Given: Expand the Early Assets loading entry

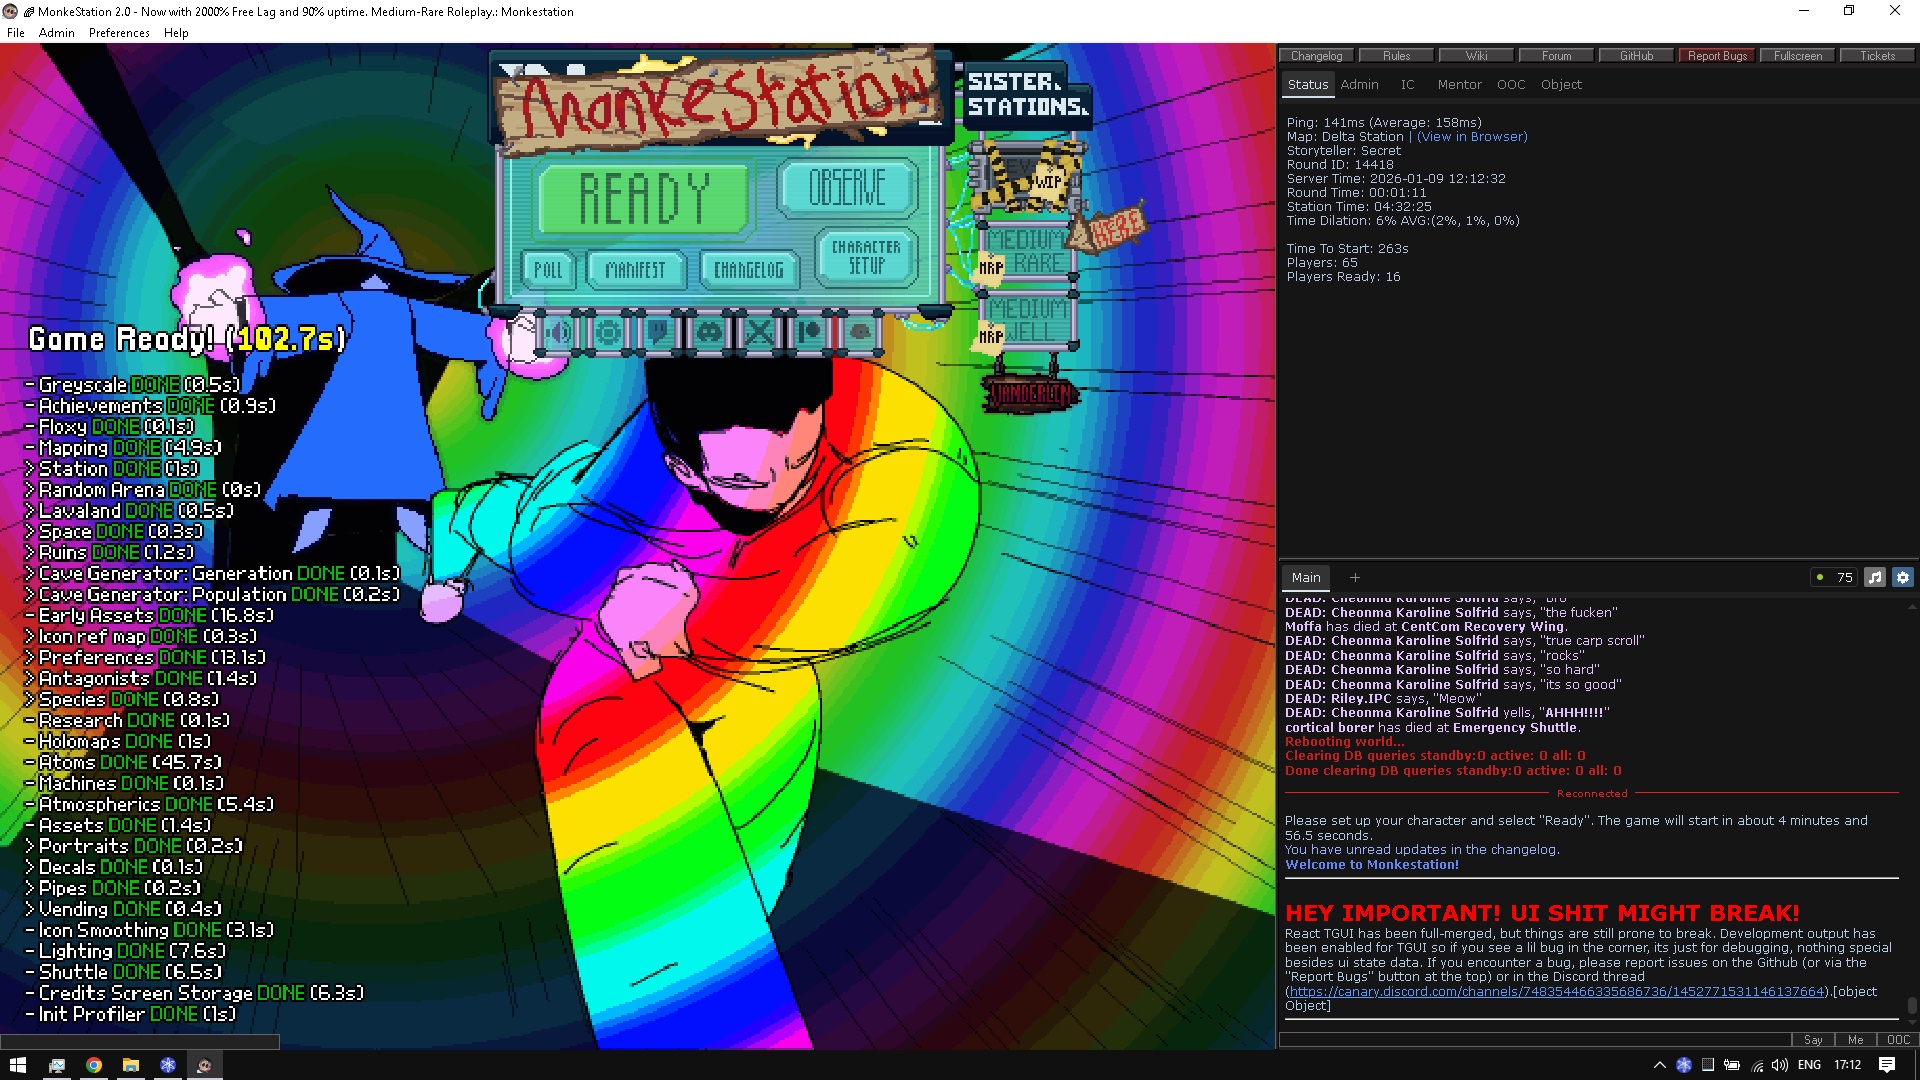Looking at the screenshot, I should pos(30,616).
